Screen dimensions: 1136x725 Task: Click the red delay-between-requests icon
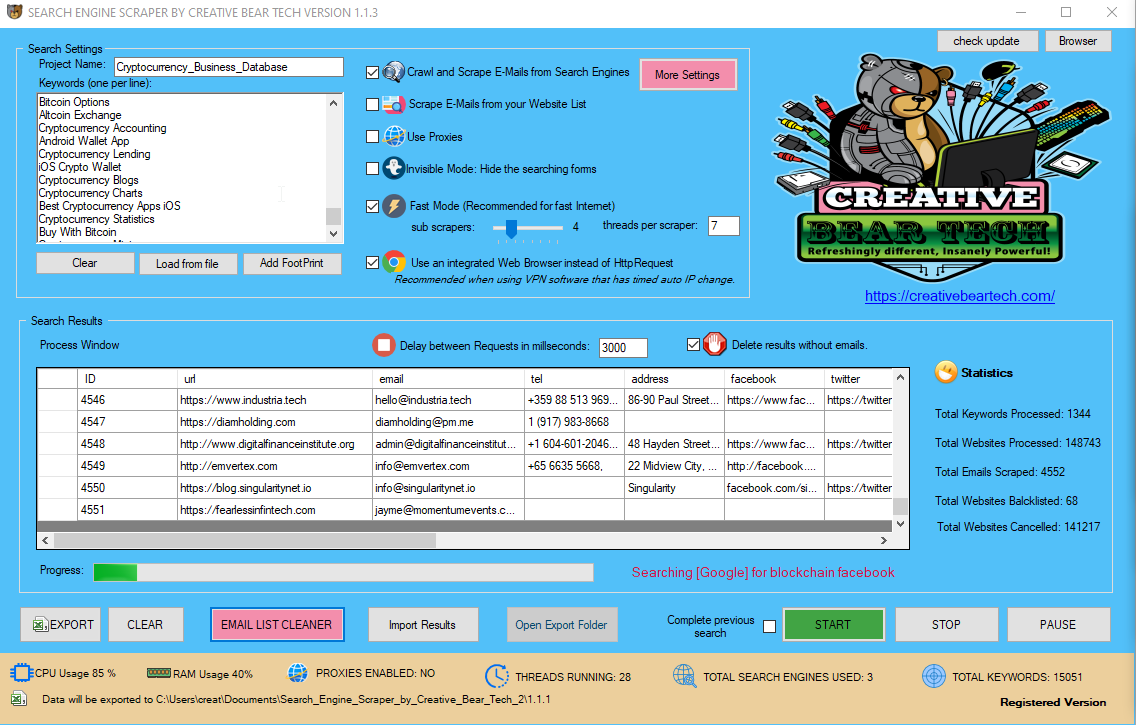tap(384, 344)
